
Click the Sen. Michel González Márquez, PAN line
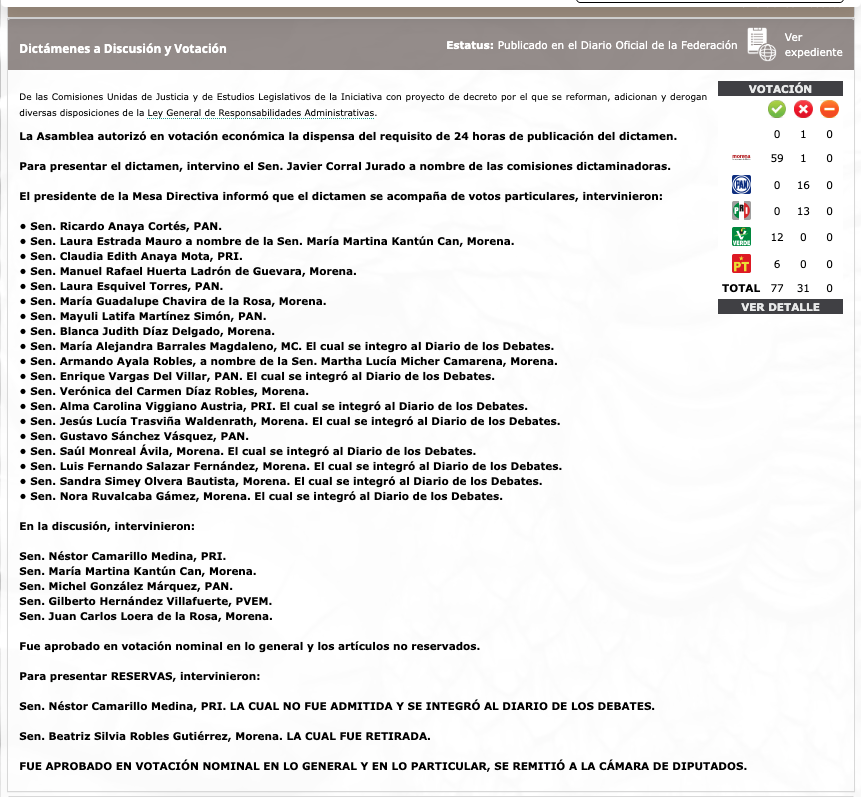[x=126, y=587]
